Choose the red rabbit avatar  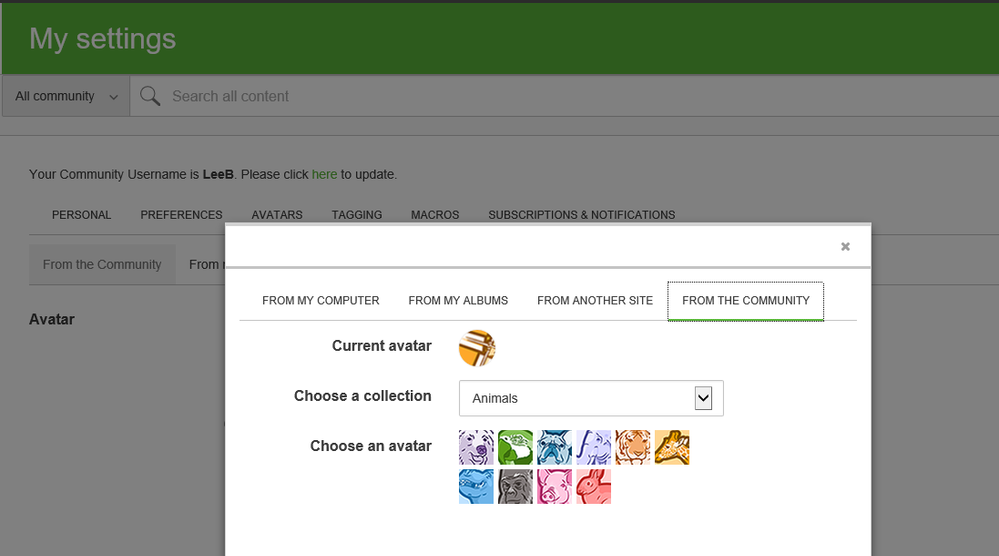(x=594, y=487)
